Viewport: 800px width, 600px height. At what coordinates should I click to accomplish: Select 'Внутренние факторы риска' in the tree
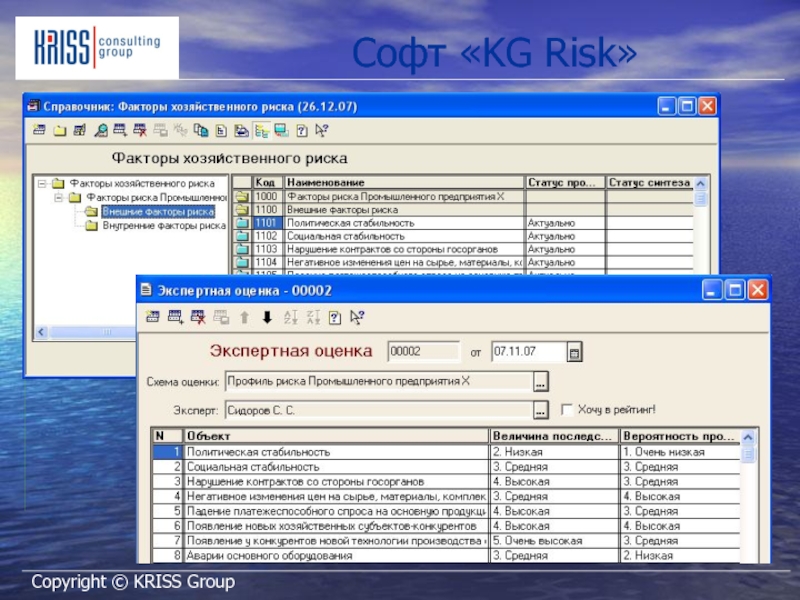click(x=164, y=226)
